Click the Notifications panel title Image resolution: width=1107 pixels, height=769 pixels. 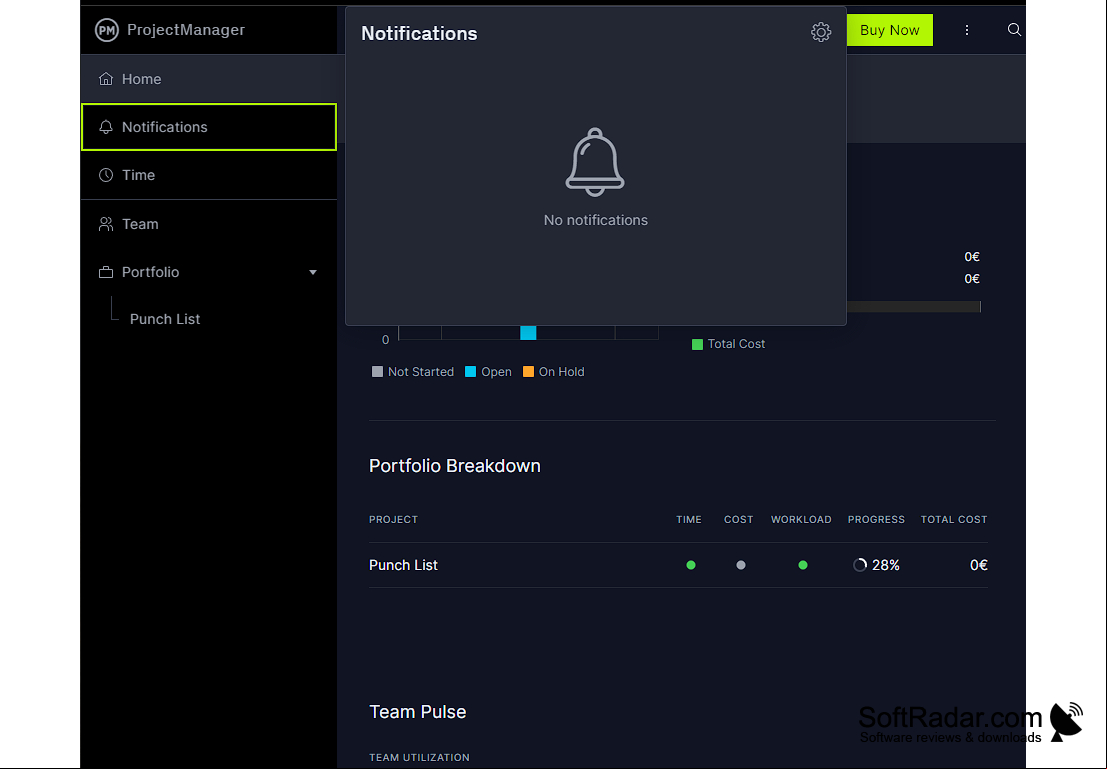pos(419,34)
